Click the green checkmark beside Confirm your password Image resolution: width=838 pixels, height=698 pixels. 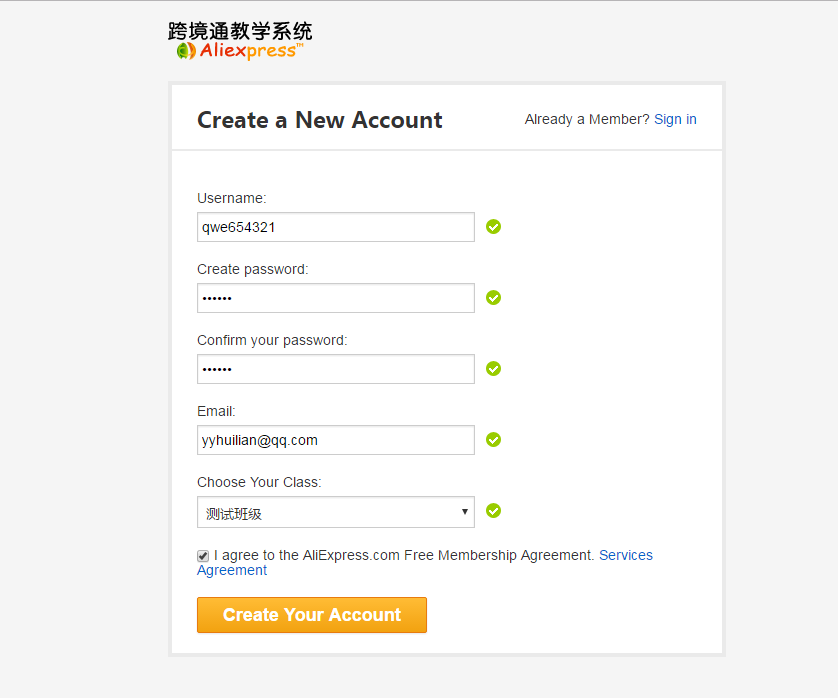coord(493,369)
